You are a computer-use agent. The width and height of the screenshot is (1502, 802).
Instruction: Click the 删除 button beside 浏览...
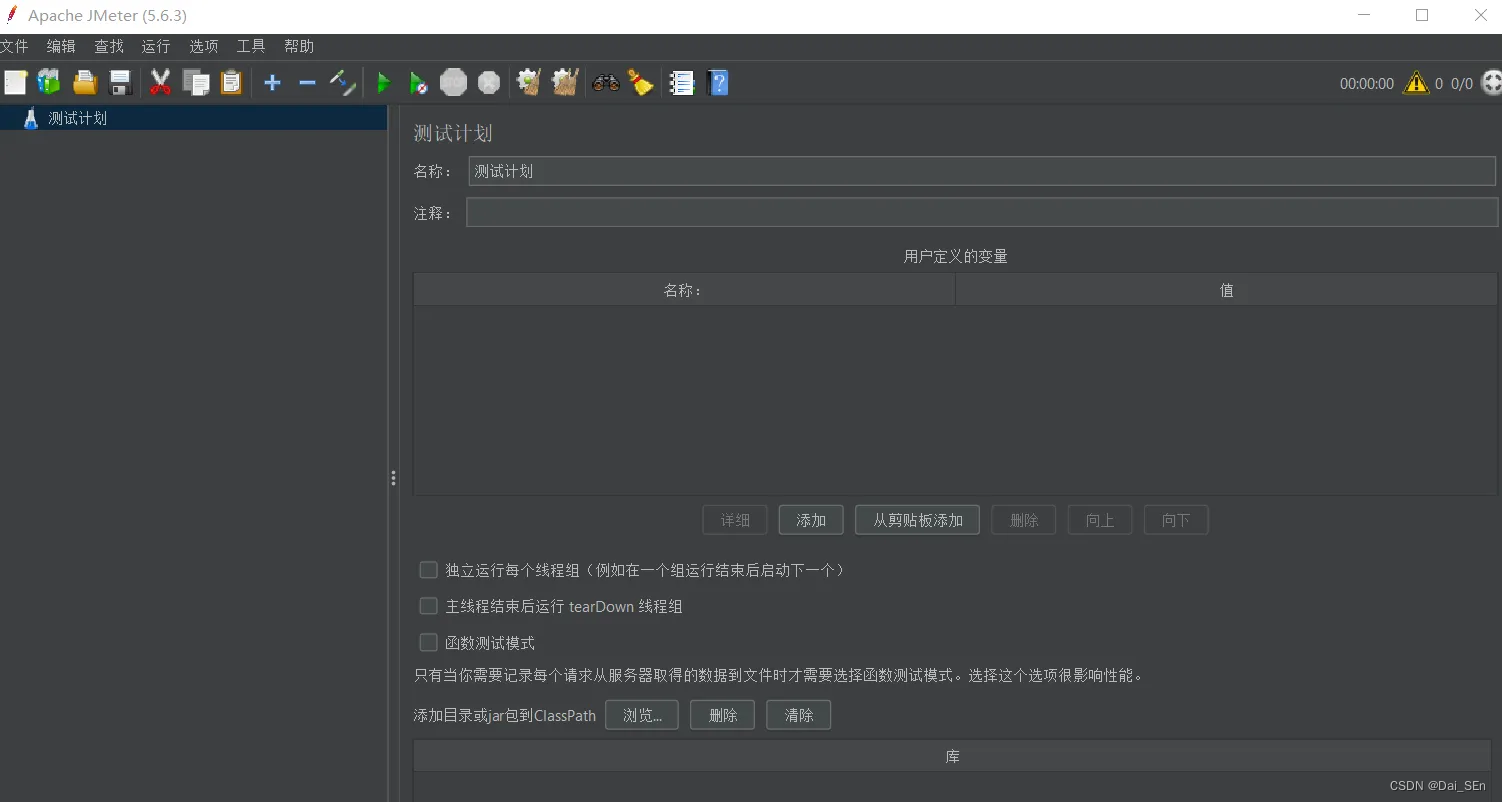(723, 715)
